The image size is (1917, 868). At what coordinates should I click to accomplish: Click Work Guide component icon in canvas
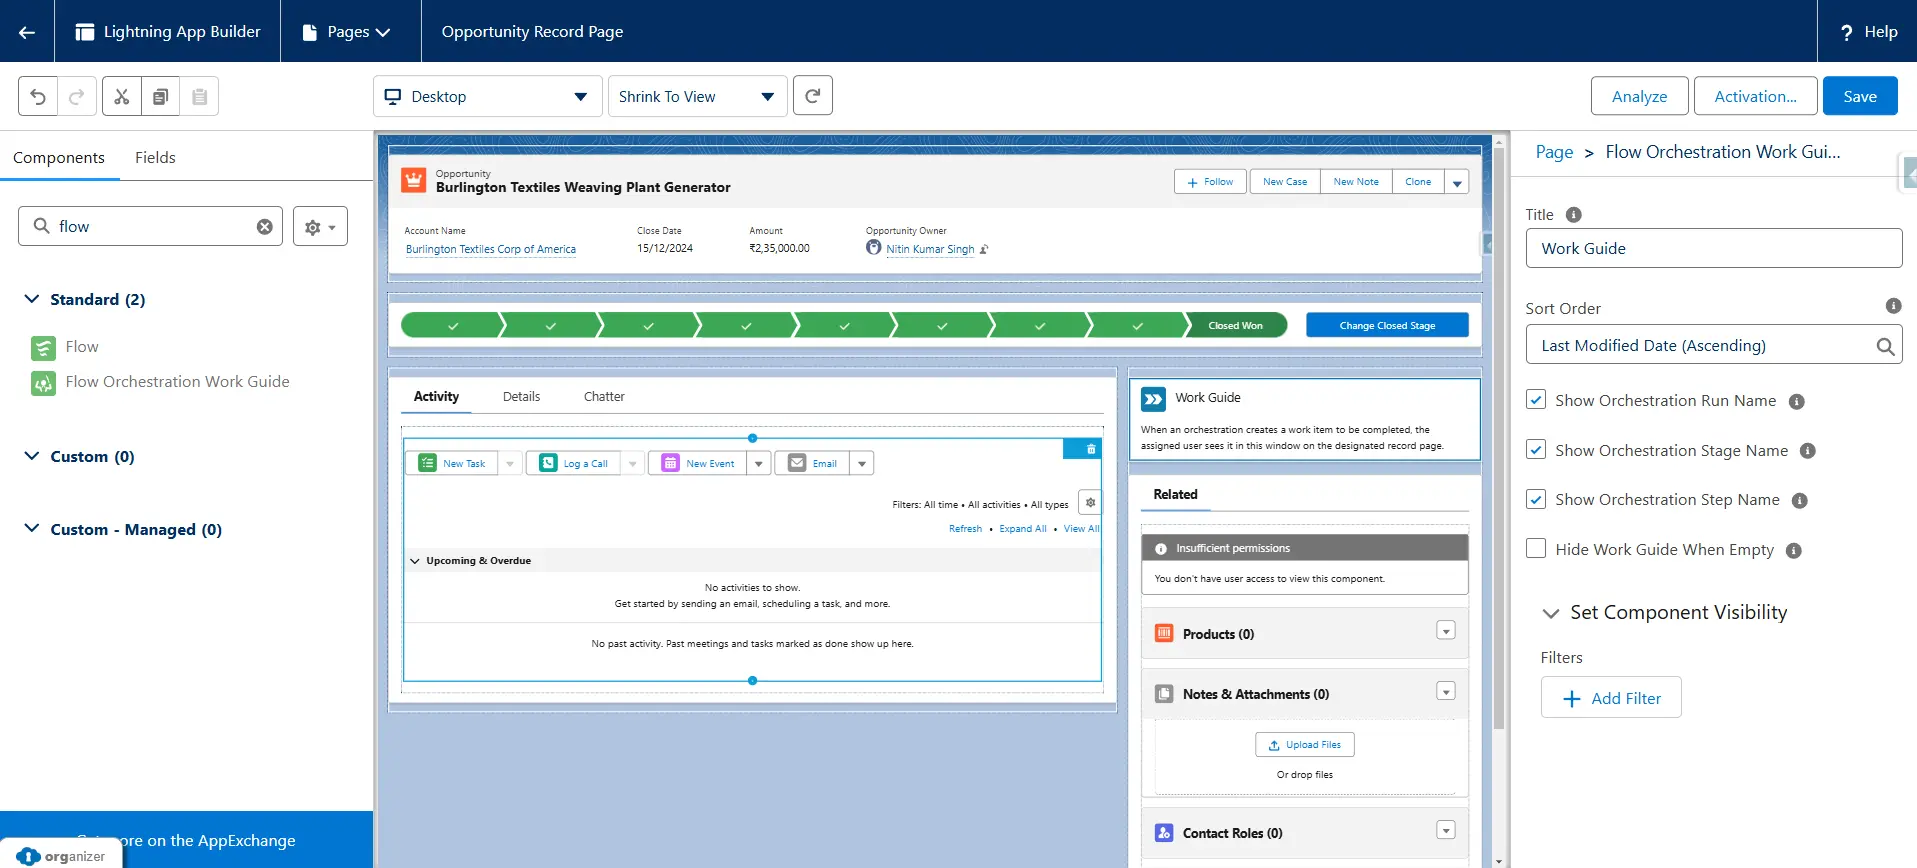click(x=1153, y=399)
